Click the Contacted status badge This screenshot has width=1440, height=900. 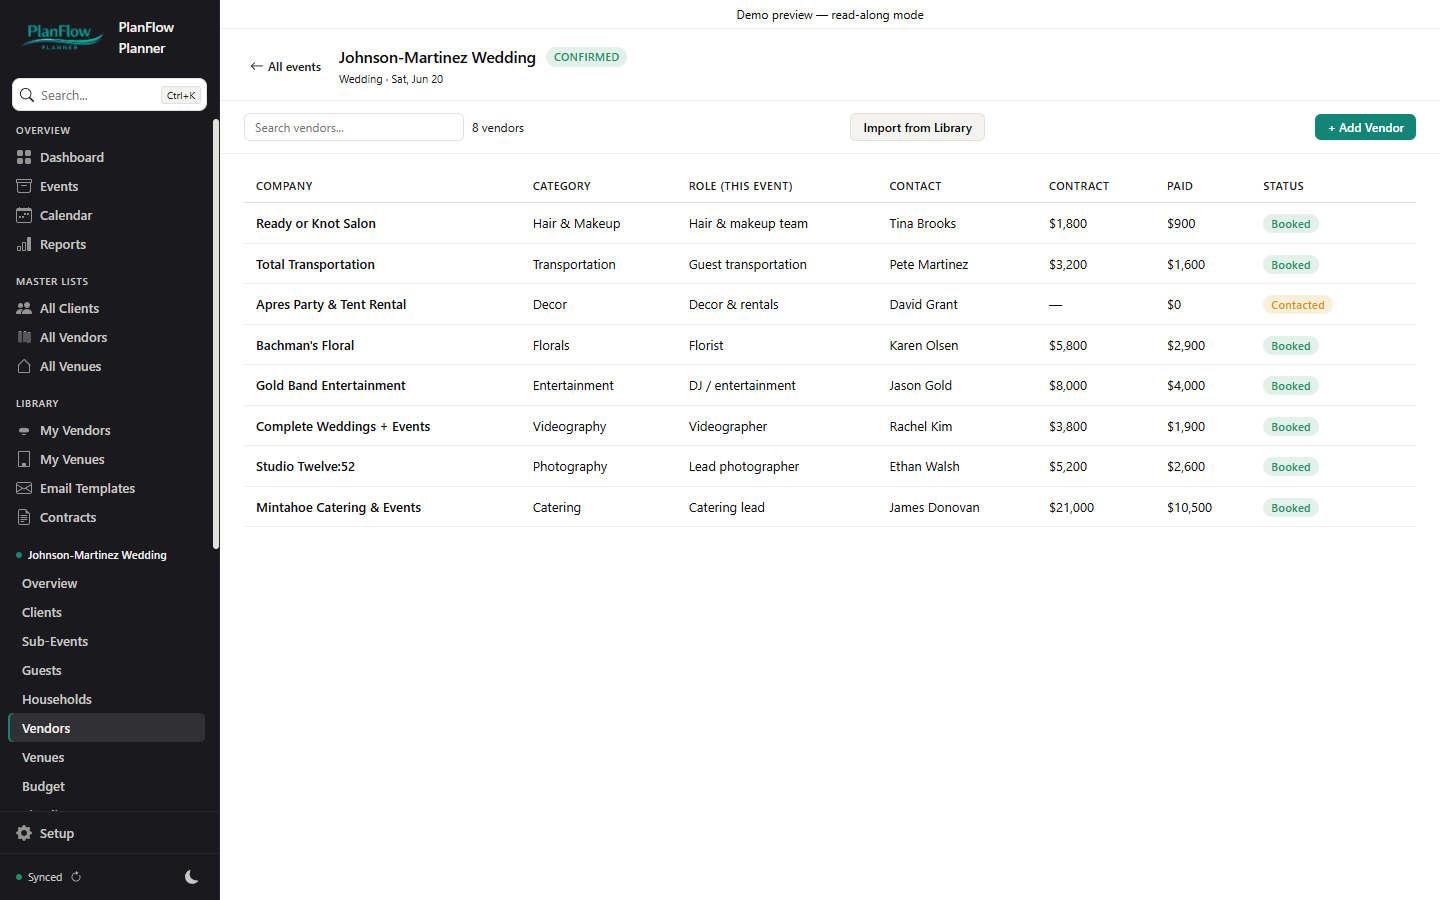(1297, 305)
